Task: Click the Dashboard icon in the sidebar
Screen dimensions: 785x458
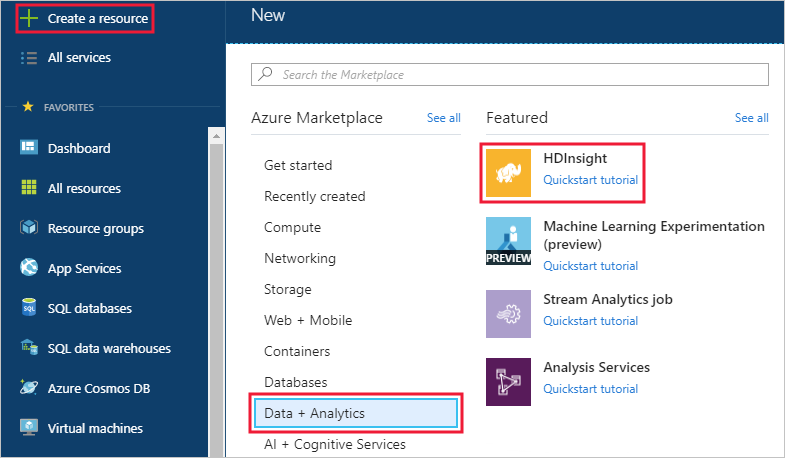Action: [29, 148]
